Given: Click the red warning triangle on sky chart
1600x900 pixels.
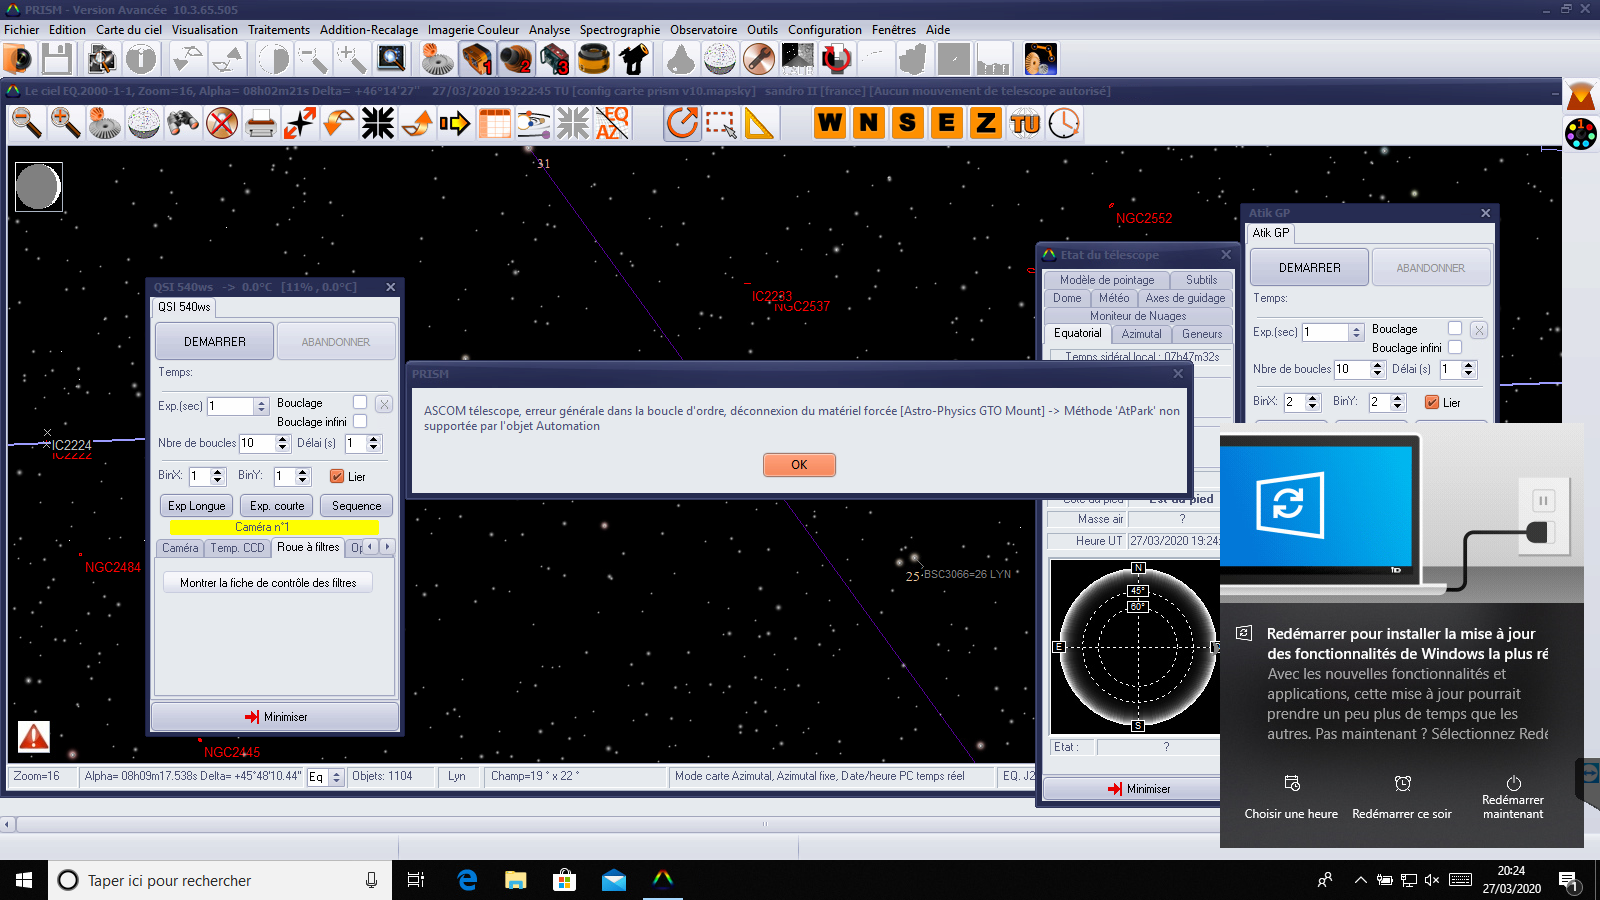Looking at the screenshot, I should (34, 737).
